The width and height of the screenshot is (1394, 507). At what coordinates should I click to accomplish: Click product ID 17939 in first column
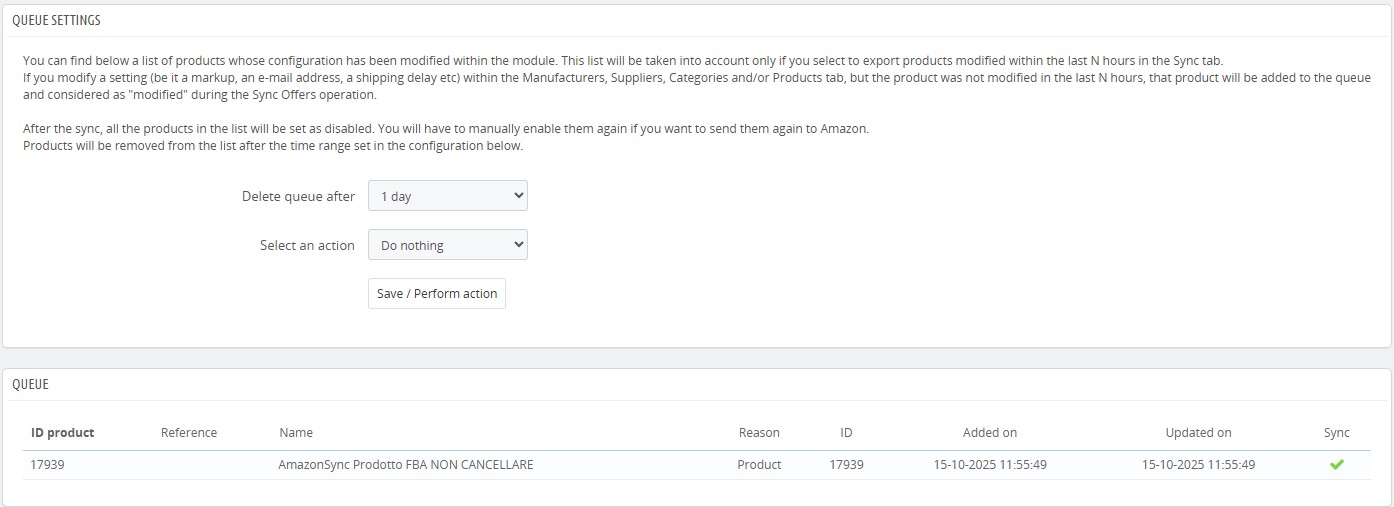[x=48, y=464]
